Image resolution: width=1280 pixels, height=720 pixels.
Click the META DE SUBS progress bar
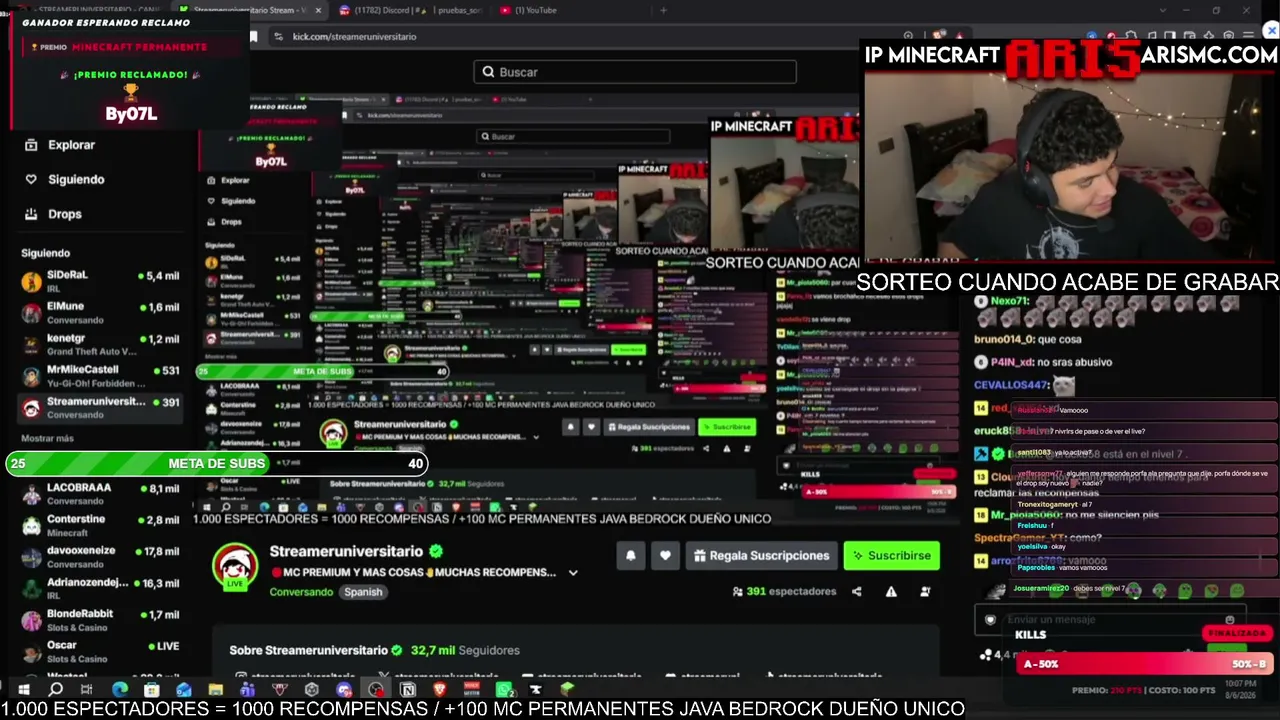(x=217, y=464)
